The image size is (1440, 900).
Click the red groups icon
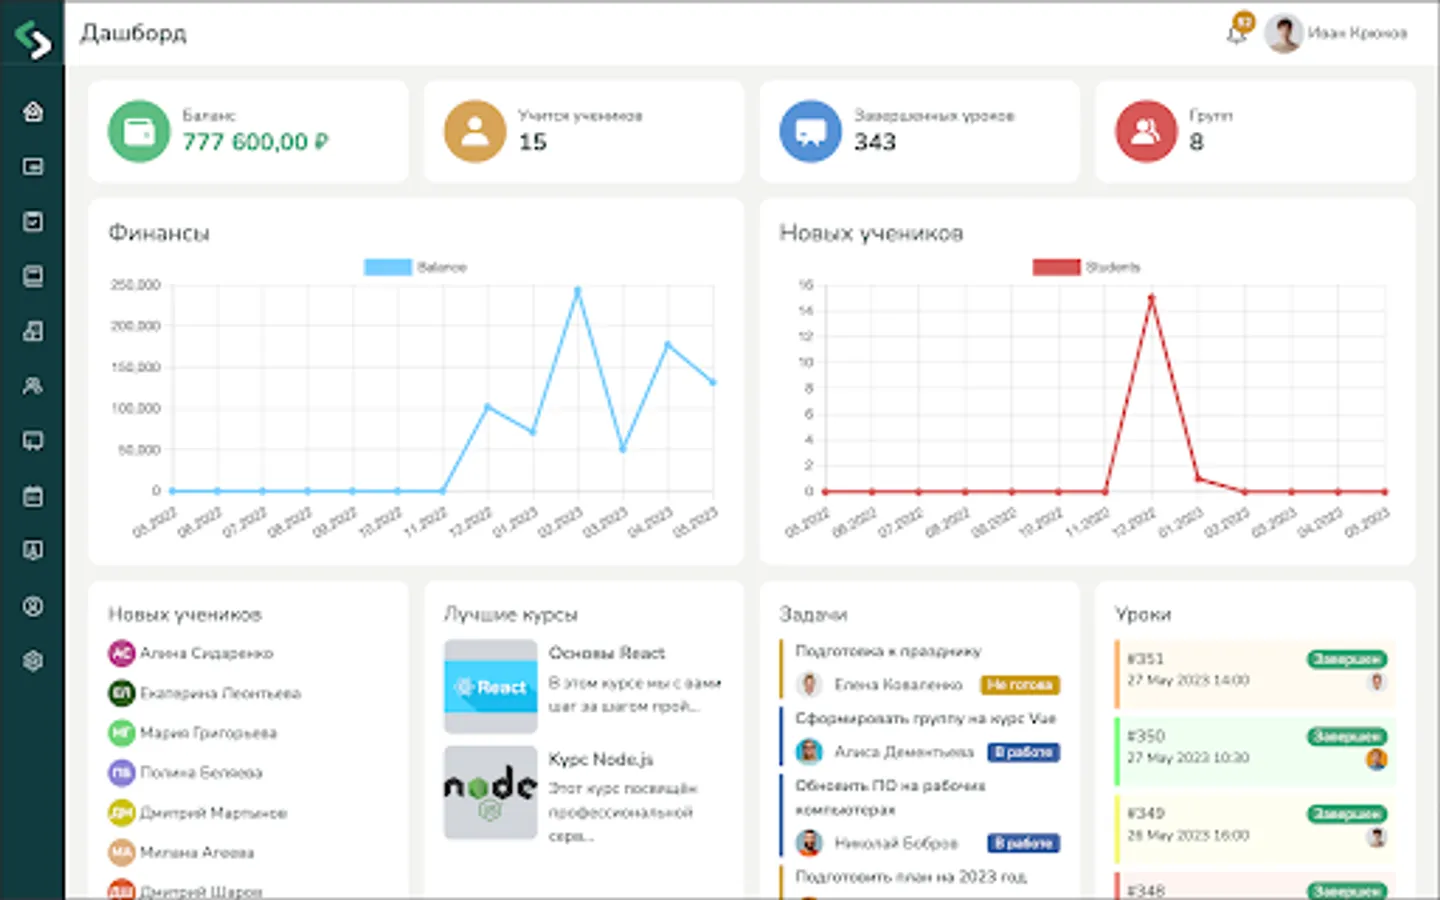pyautogui.click(x=1146, y=131)
